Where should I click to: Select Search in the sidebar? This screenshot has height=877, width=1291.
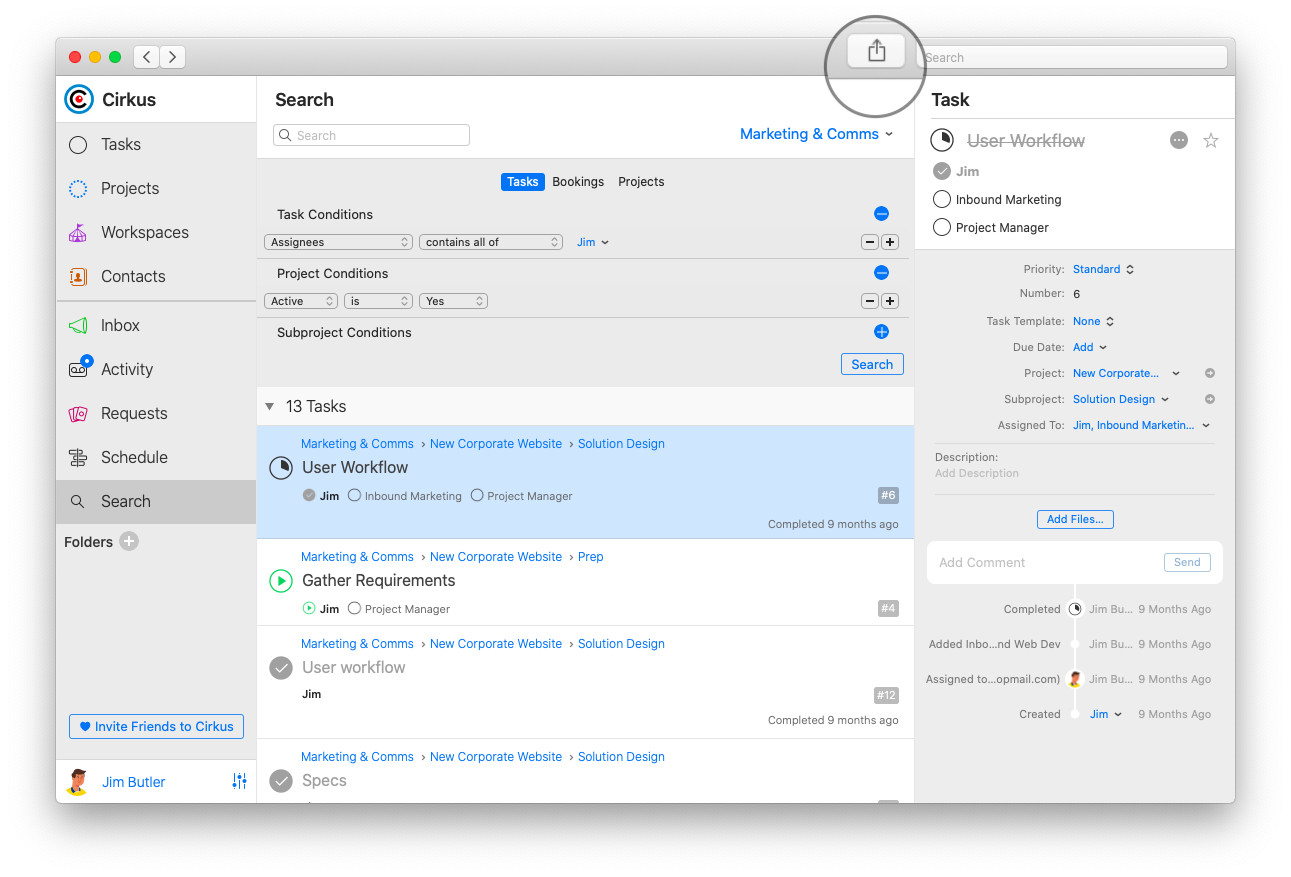click(x=156, y=501)
